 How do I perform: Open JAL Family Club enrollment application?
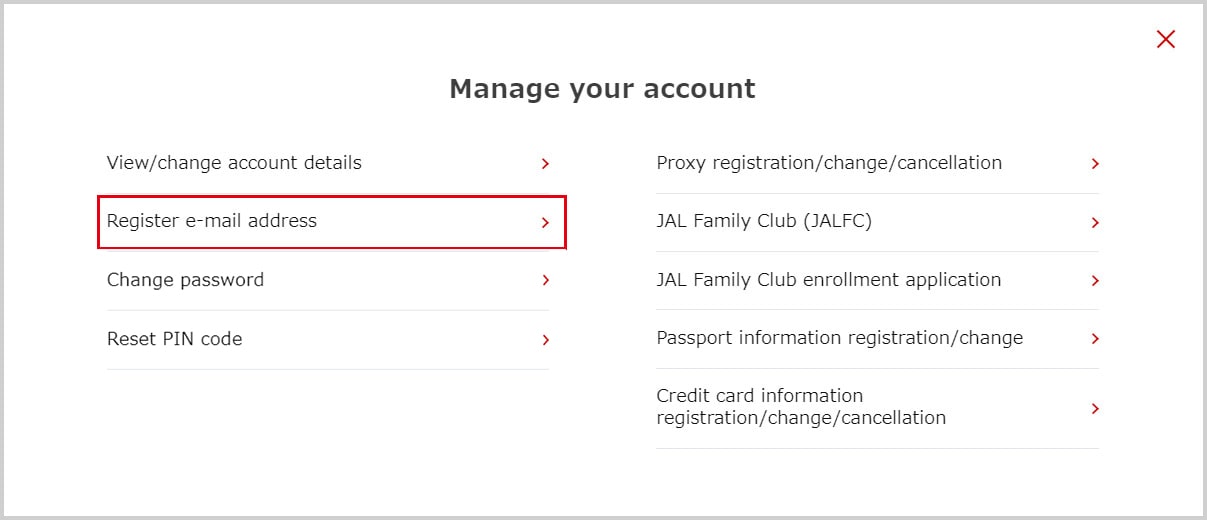pyautogui.click(x=828, y=280)
